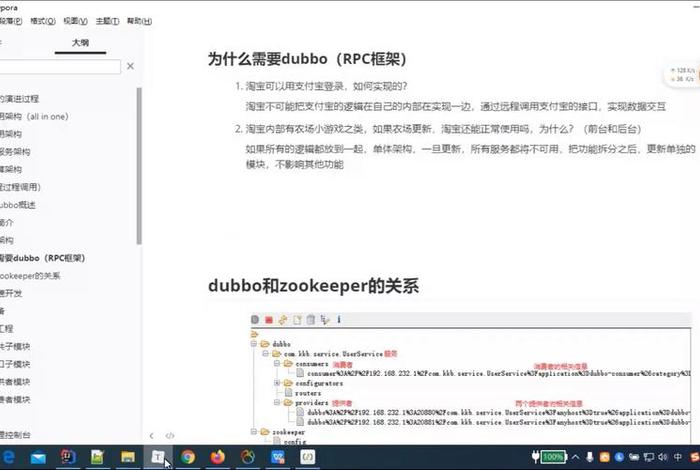700x470 pixels.
Task: Open the 主题(T) menu
Action: click(x=107, y=21)
